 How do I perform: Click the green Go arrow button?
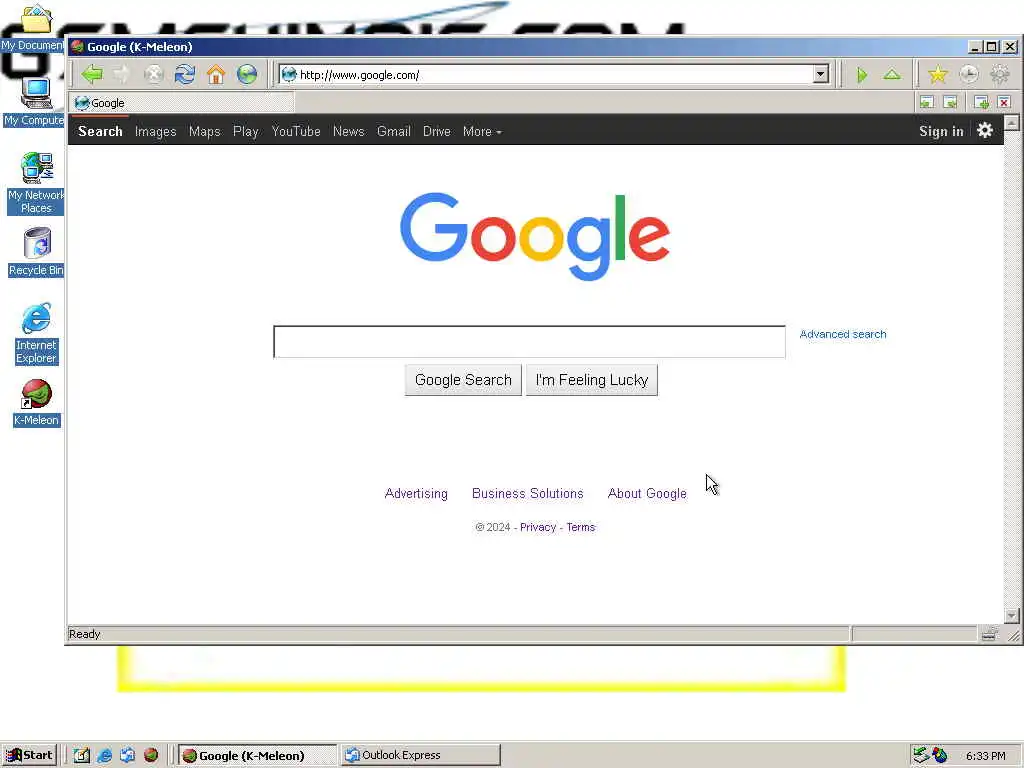(862, 75)
